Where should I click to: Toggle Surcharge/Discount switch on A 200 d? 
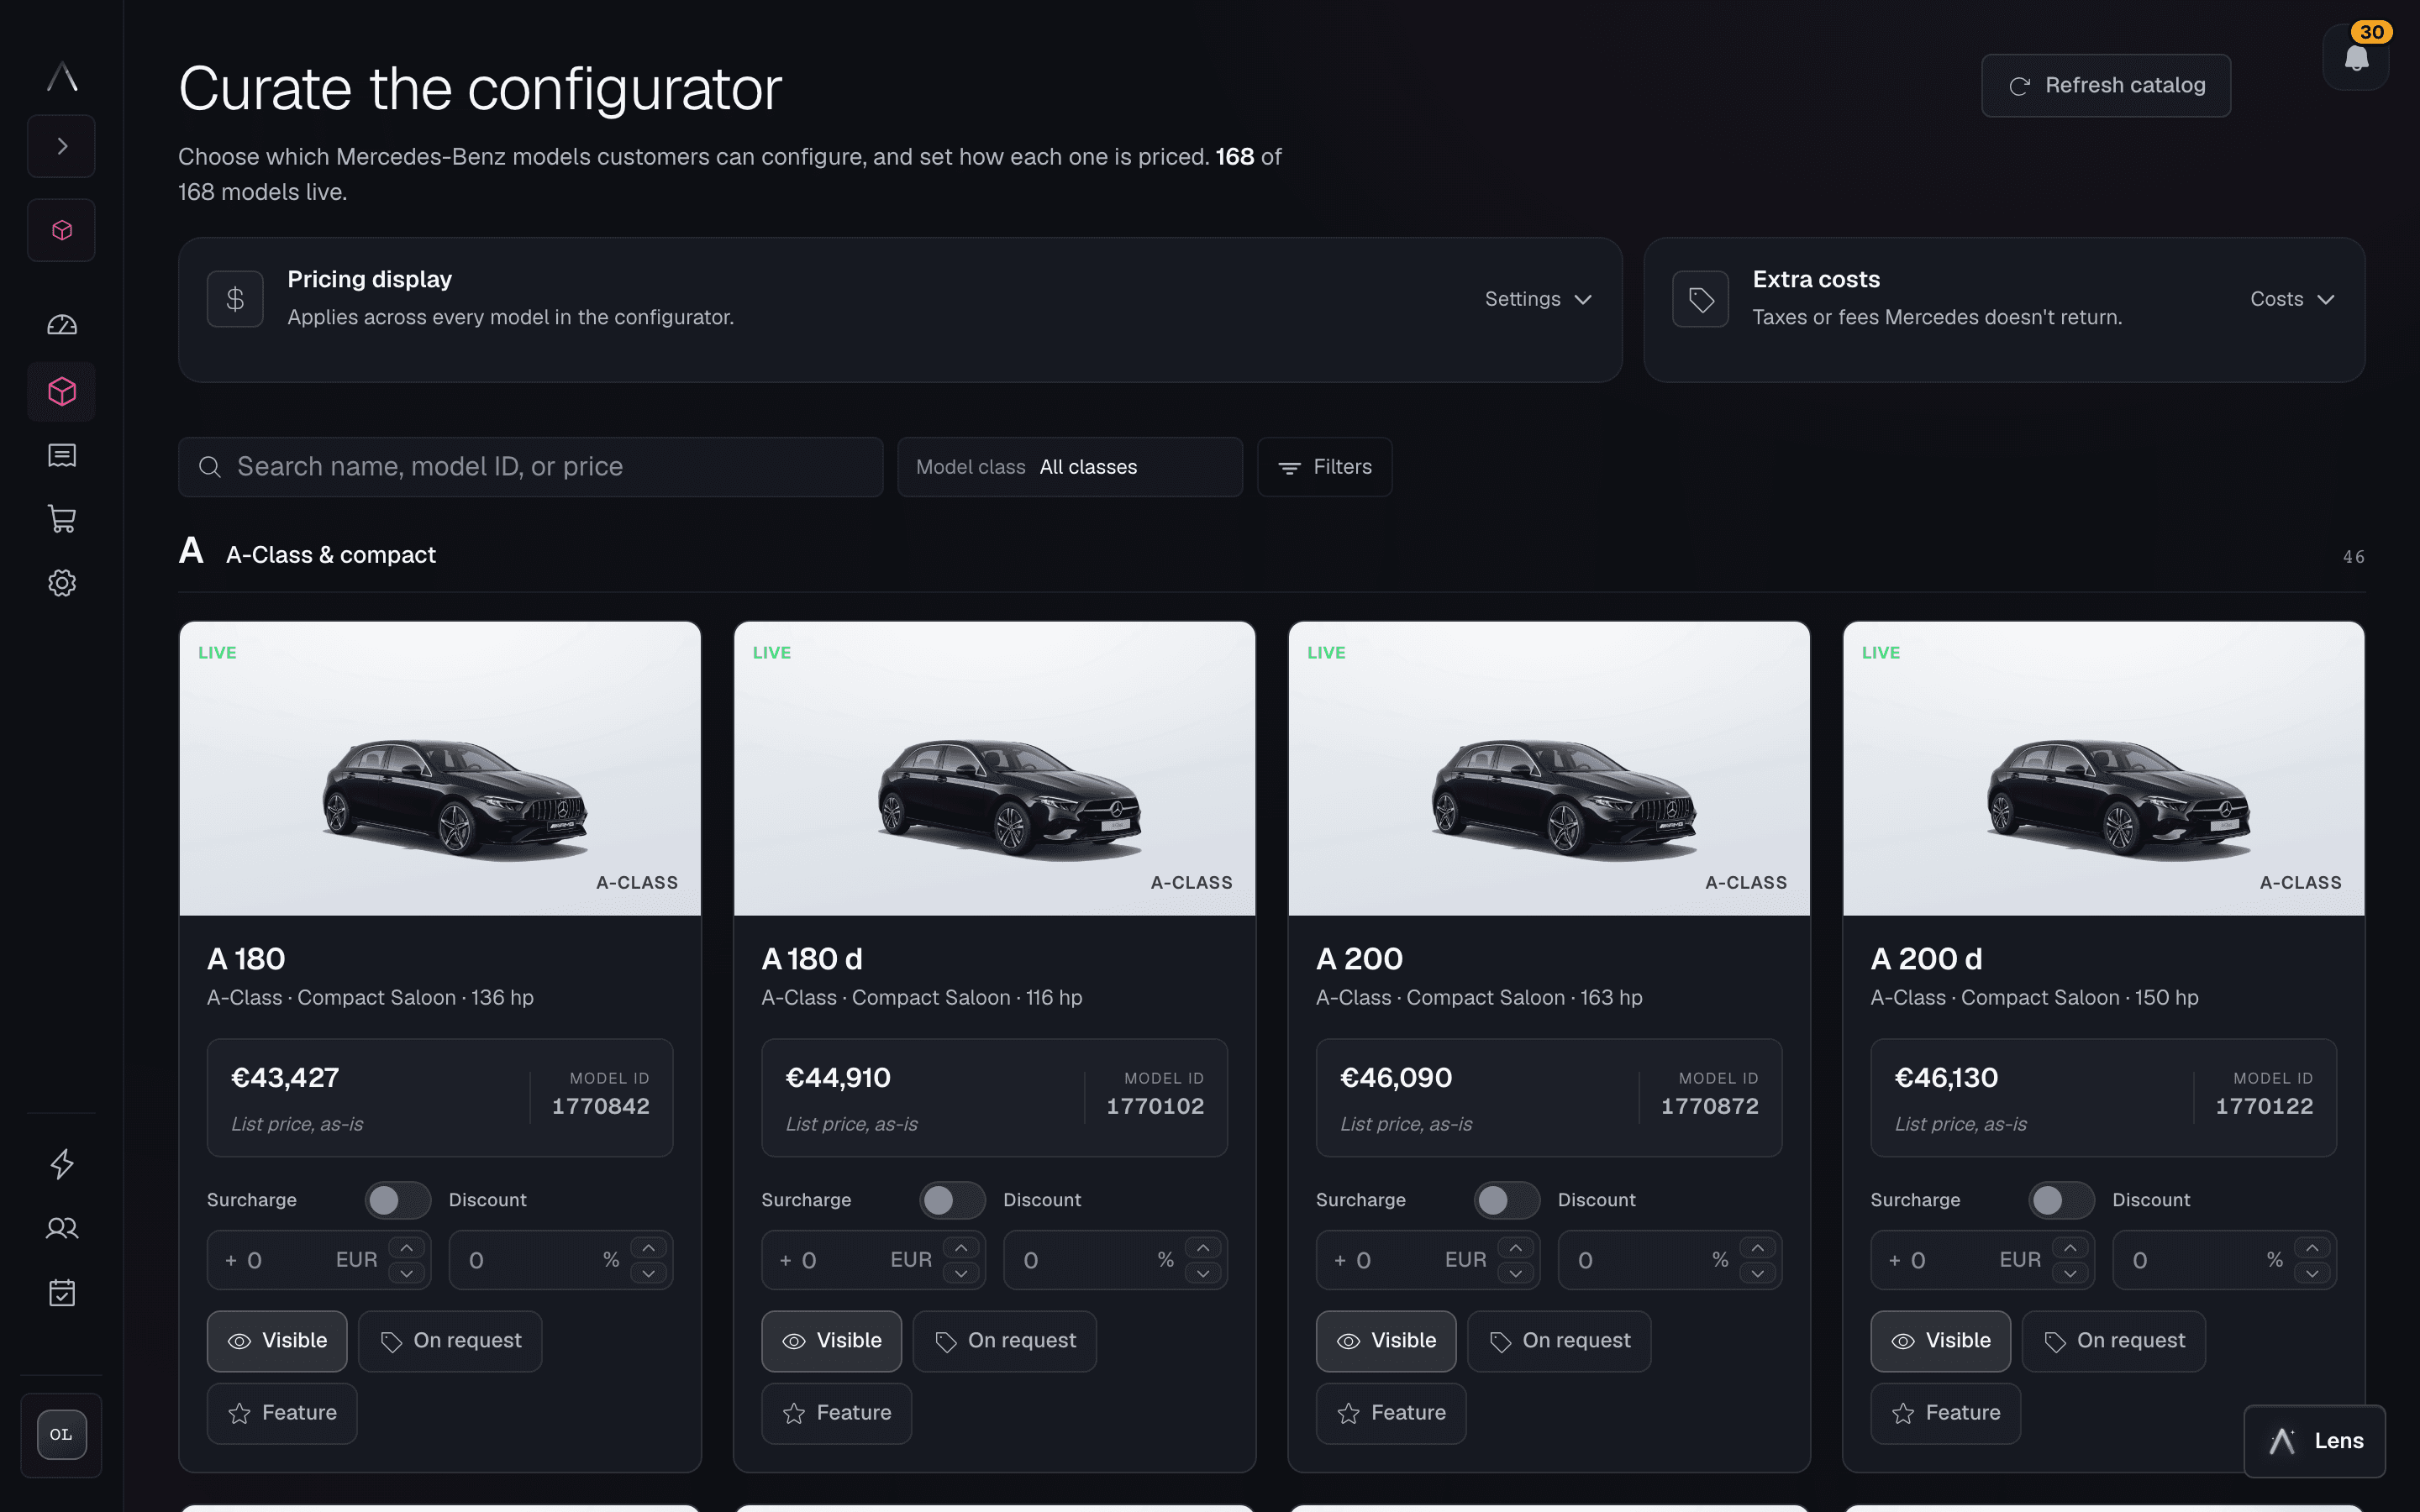coord(2061,1200)
